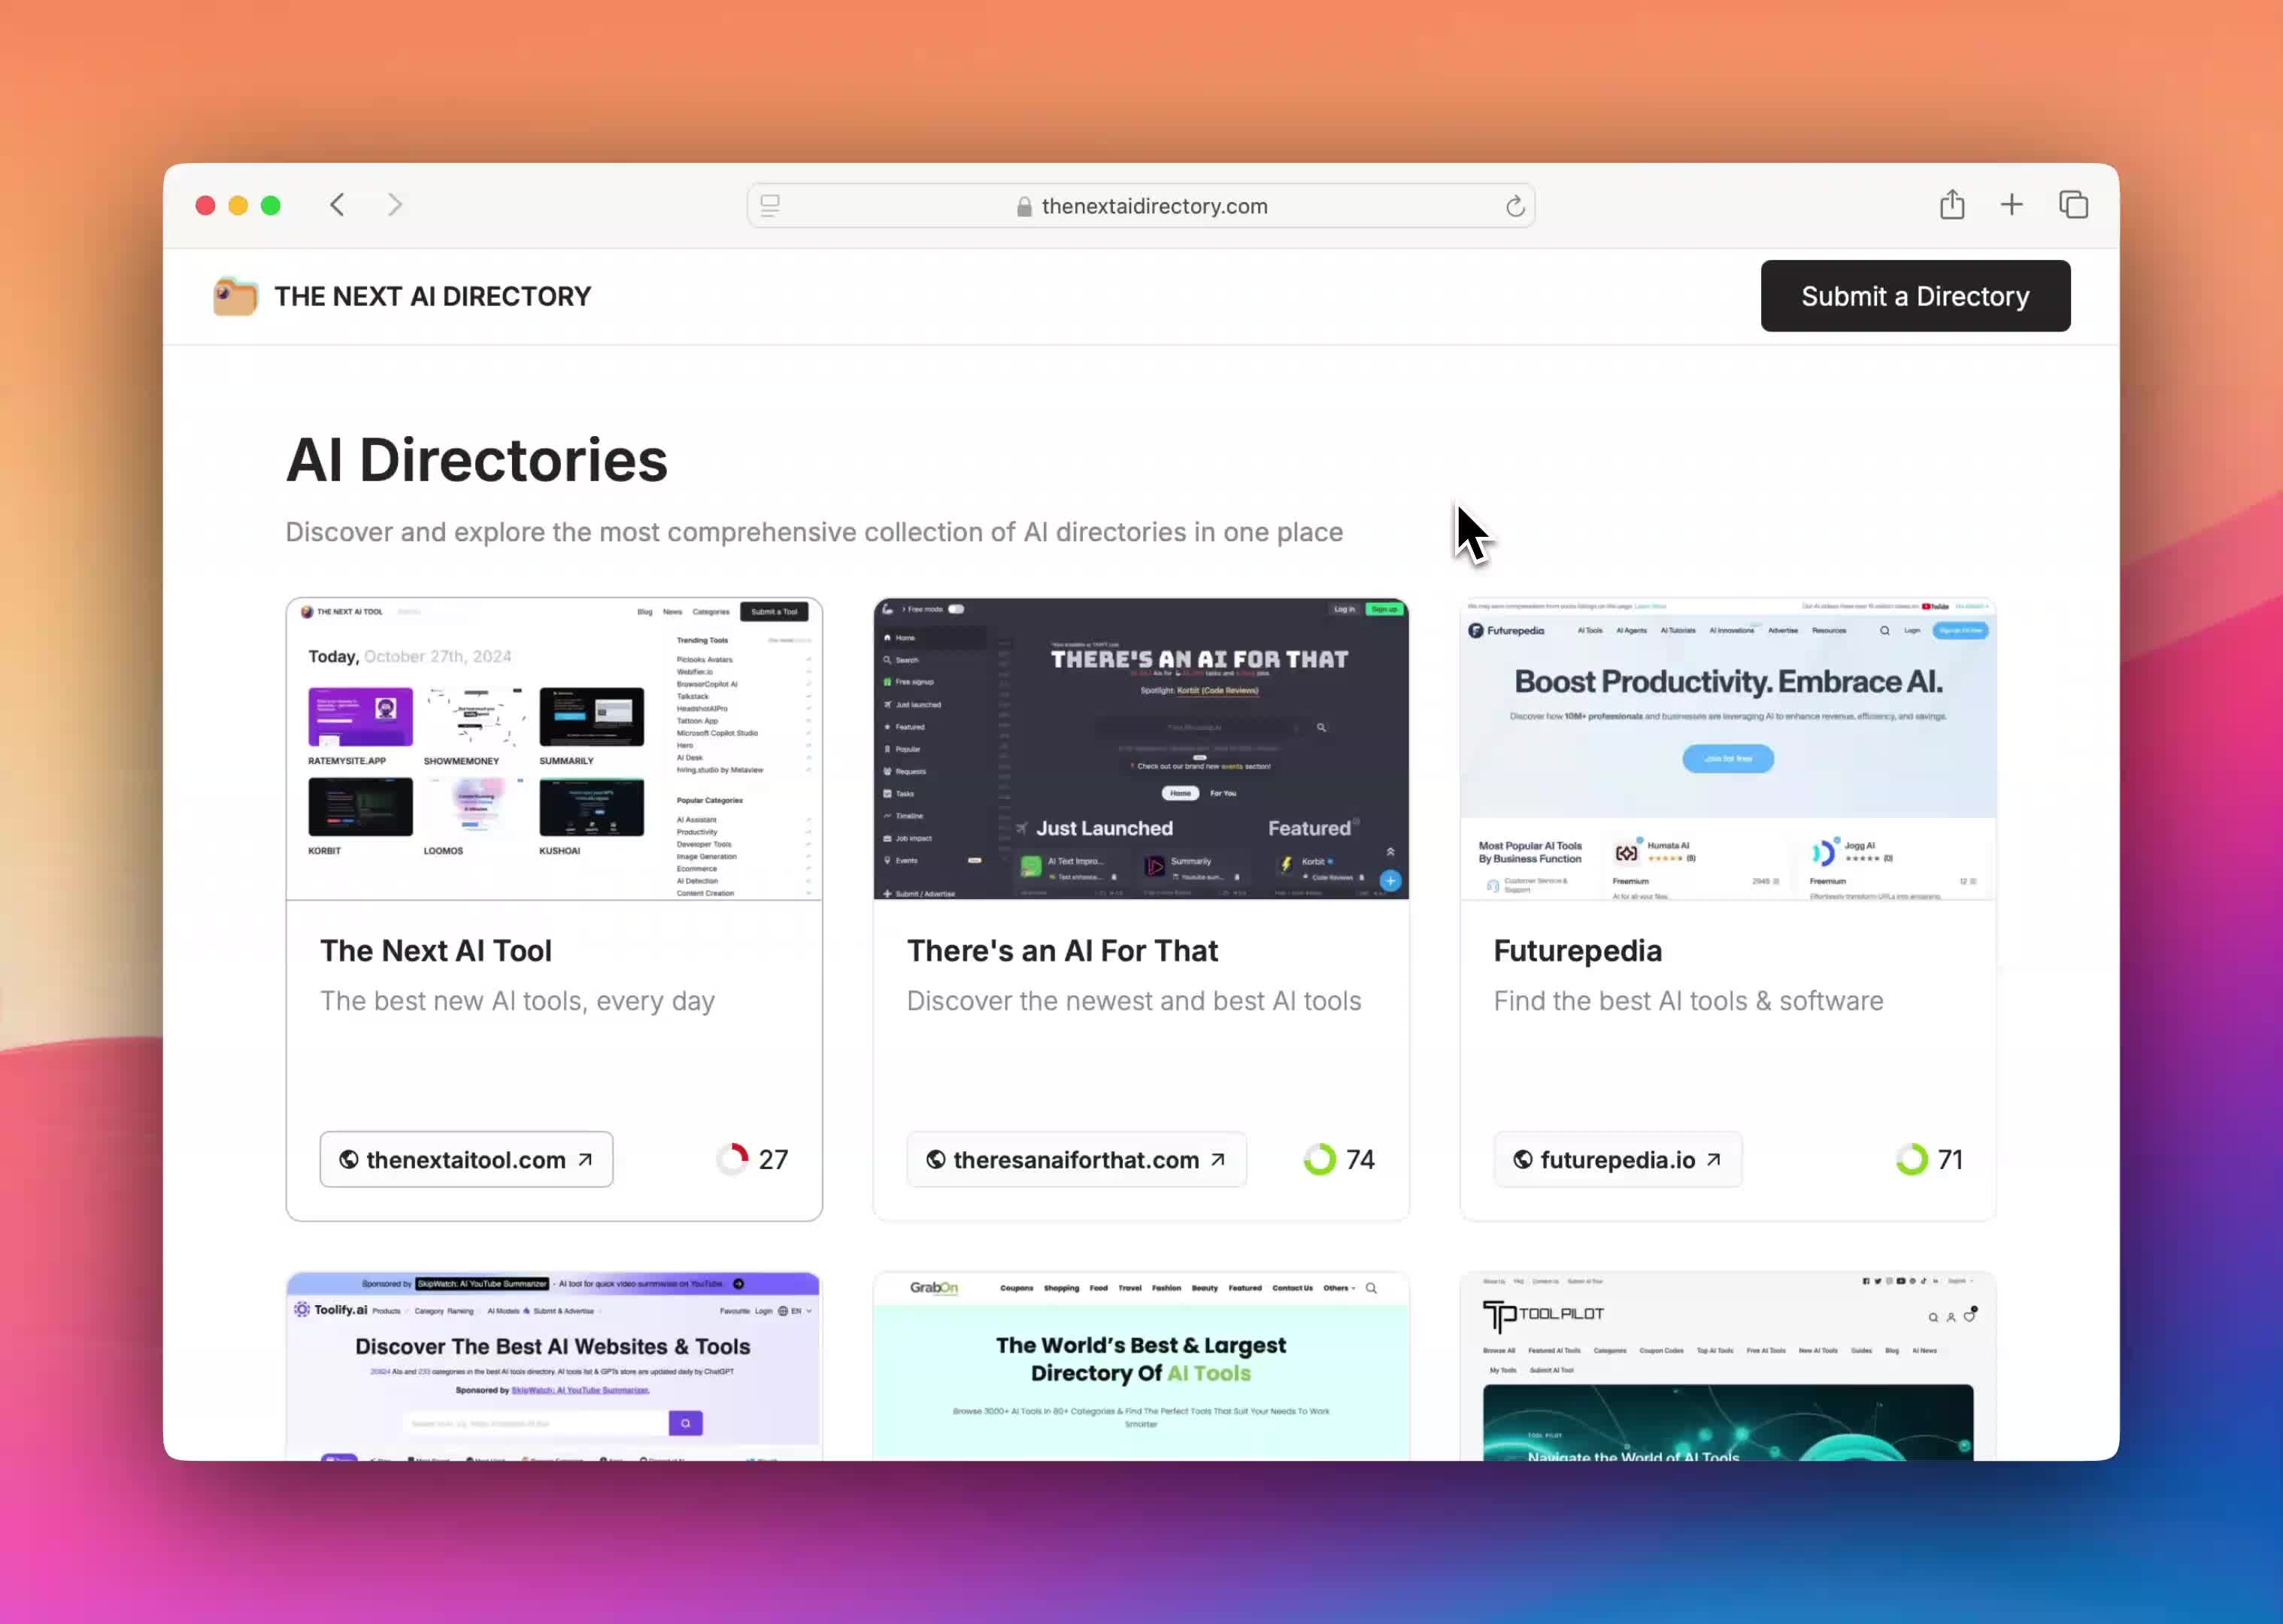
Task: Click the card title The Next AI Tool
Action: click(x=436, y=951)
